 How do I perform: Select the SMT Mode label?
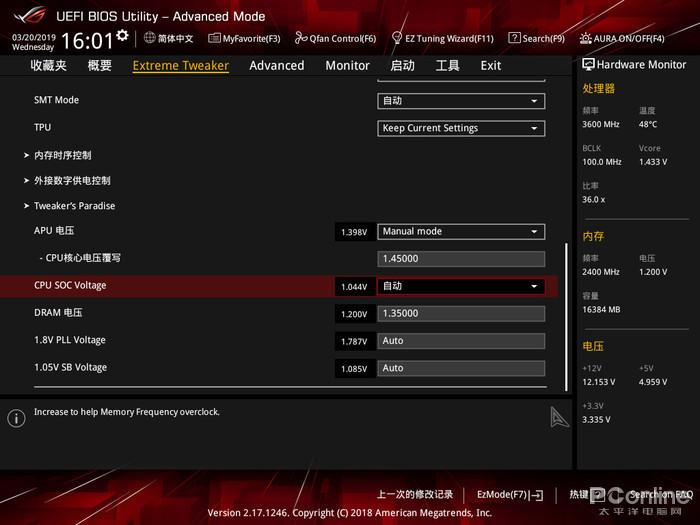(x=56, y=100)
